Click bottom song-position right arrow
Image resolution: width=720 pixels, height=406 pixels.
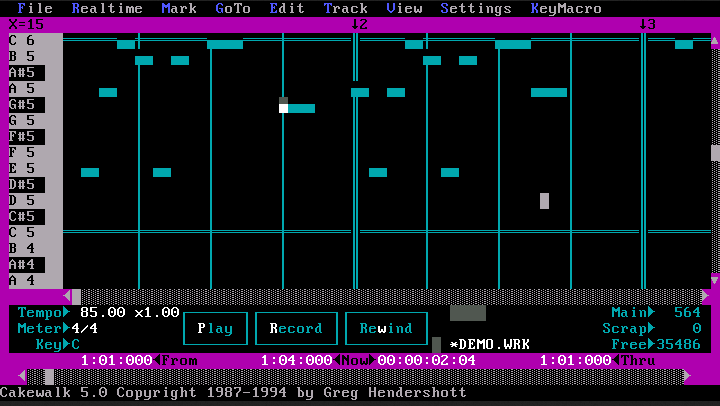688,377
